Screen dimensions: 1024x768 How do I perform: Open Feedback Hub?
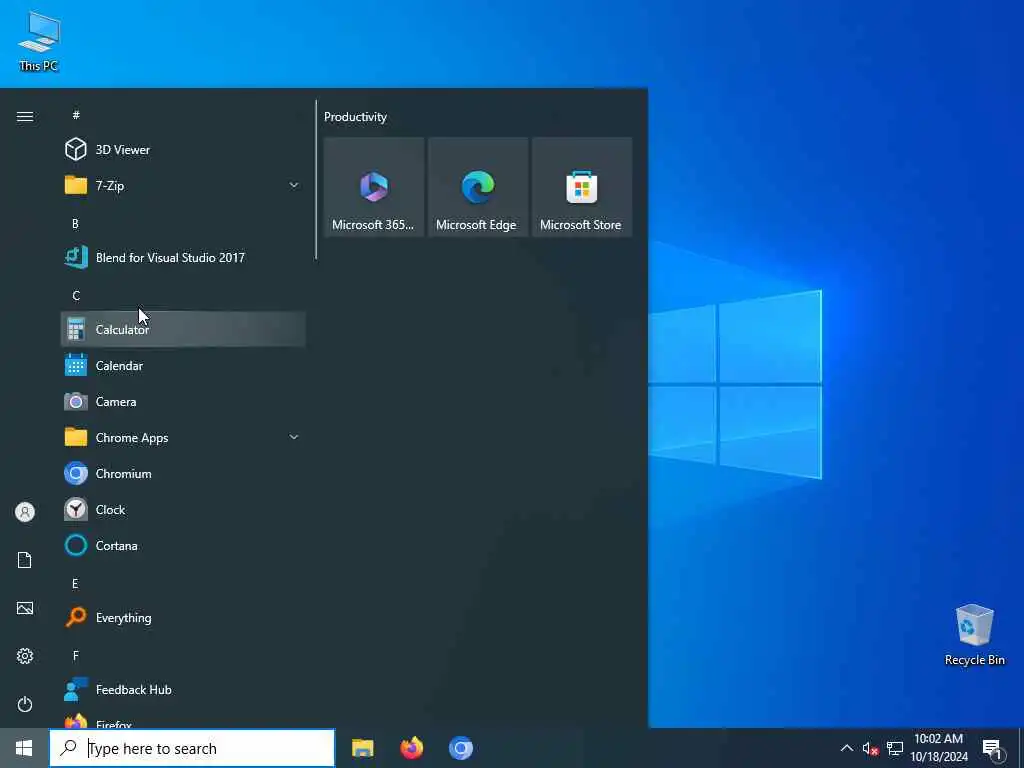point(183,689)
